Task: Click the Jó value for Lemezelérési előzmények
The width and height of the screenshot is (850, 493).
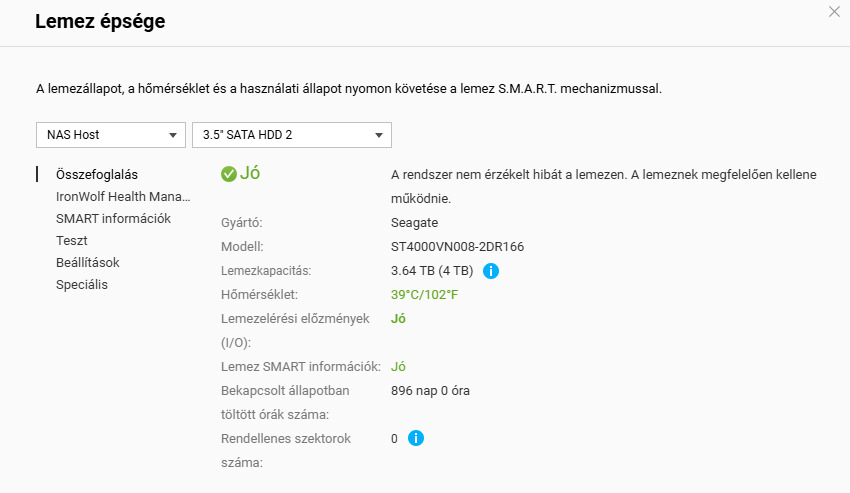Action: [x=398, y=319]
